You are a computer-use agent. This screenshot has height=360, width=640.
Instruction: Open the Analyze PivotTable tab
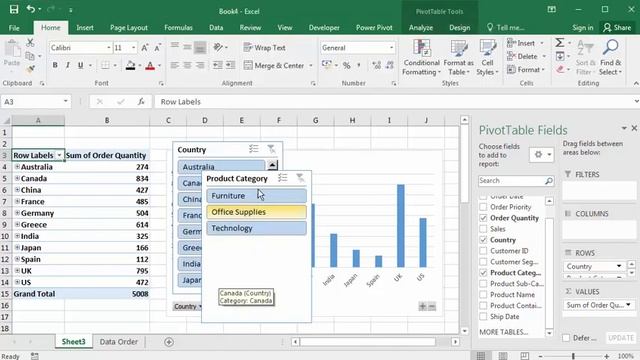[x=420, y=28]
